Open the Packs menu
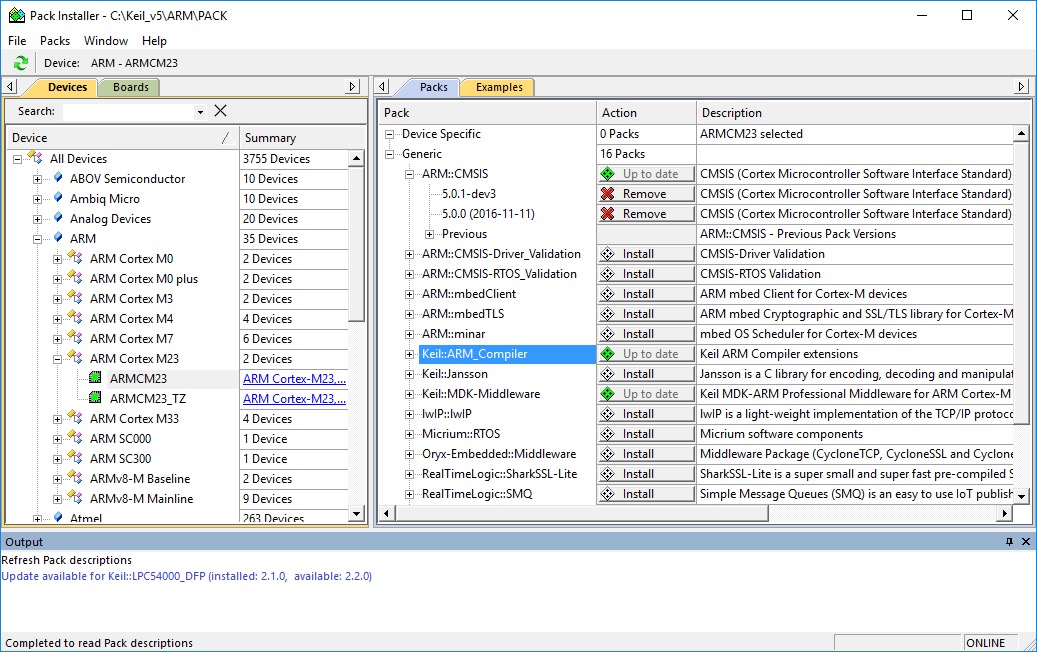 pyautogui.click(x=55, y=41)
